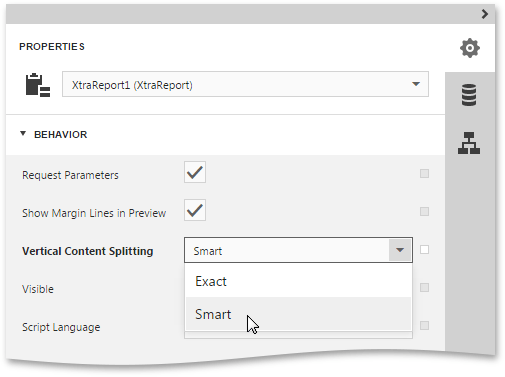Click the marker square beside Show Margin Lines
The height and width of the screenshot is (377, 505).
tap(424, 212)
